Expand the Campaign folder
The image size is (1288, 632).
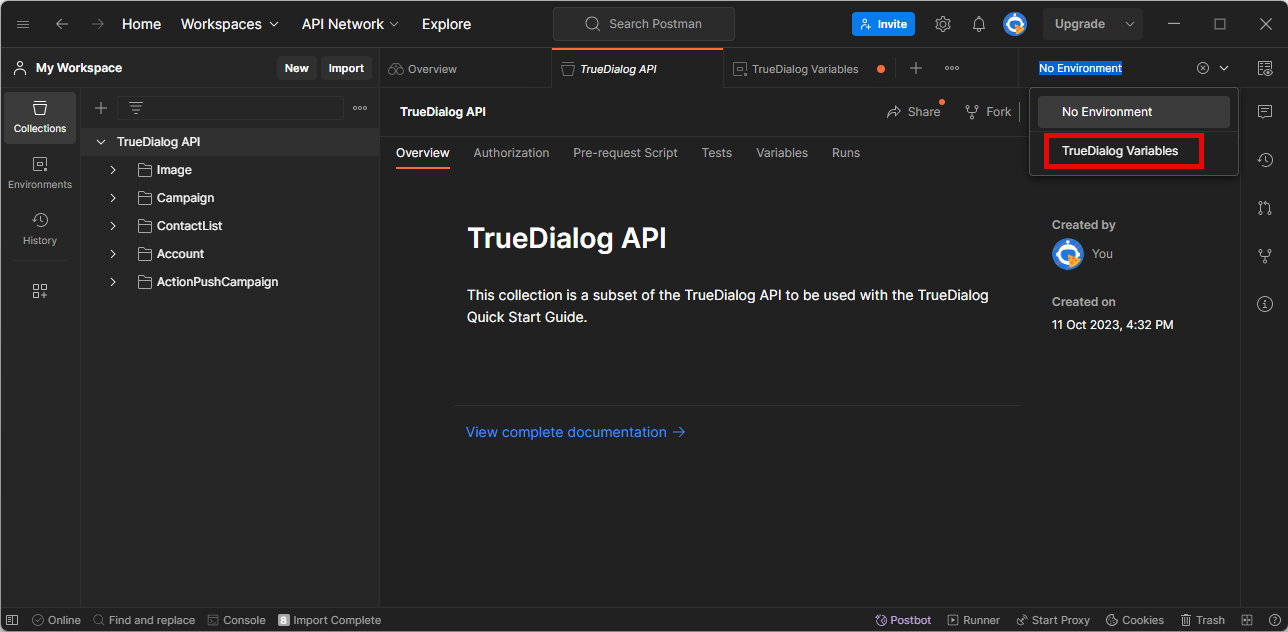point(113,198)
